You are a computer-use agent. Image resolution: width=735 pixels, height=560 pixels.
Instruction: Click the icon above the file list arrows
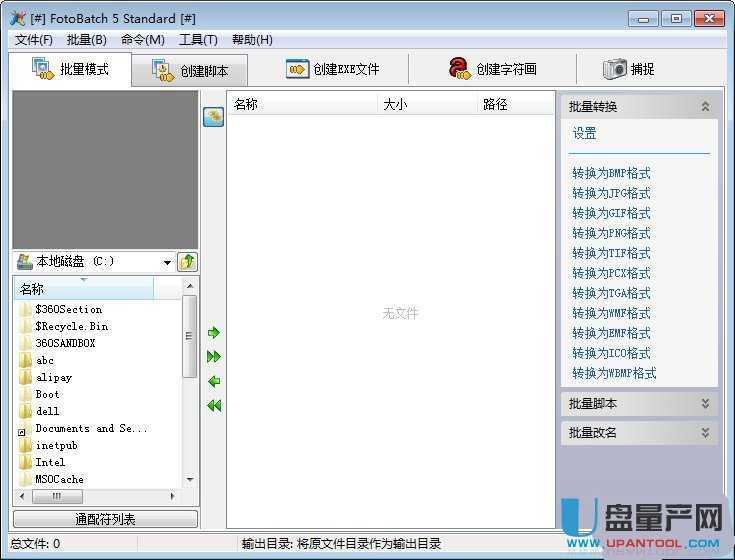(x=213, y=117)
